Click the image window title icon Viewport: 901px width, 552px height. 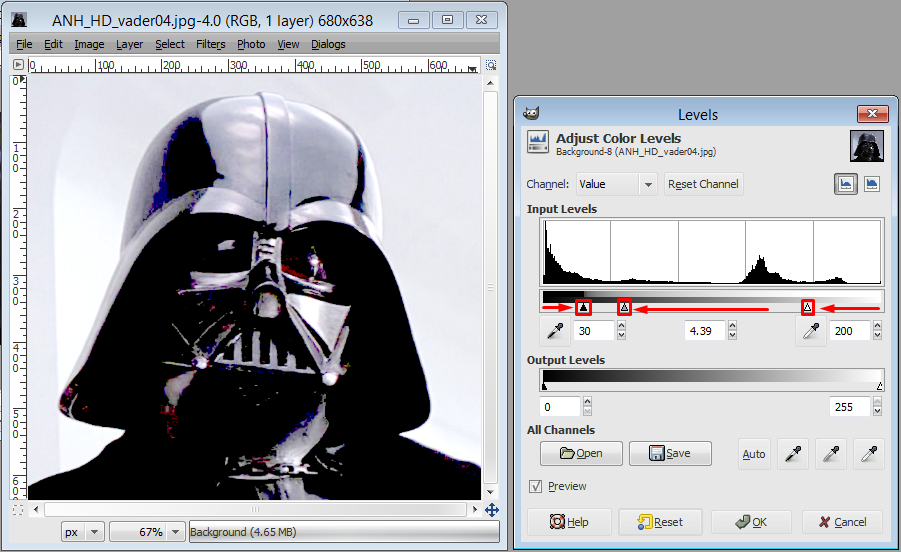click(18, 20)
